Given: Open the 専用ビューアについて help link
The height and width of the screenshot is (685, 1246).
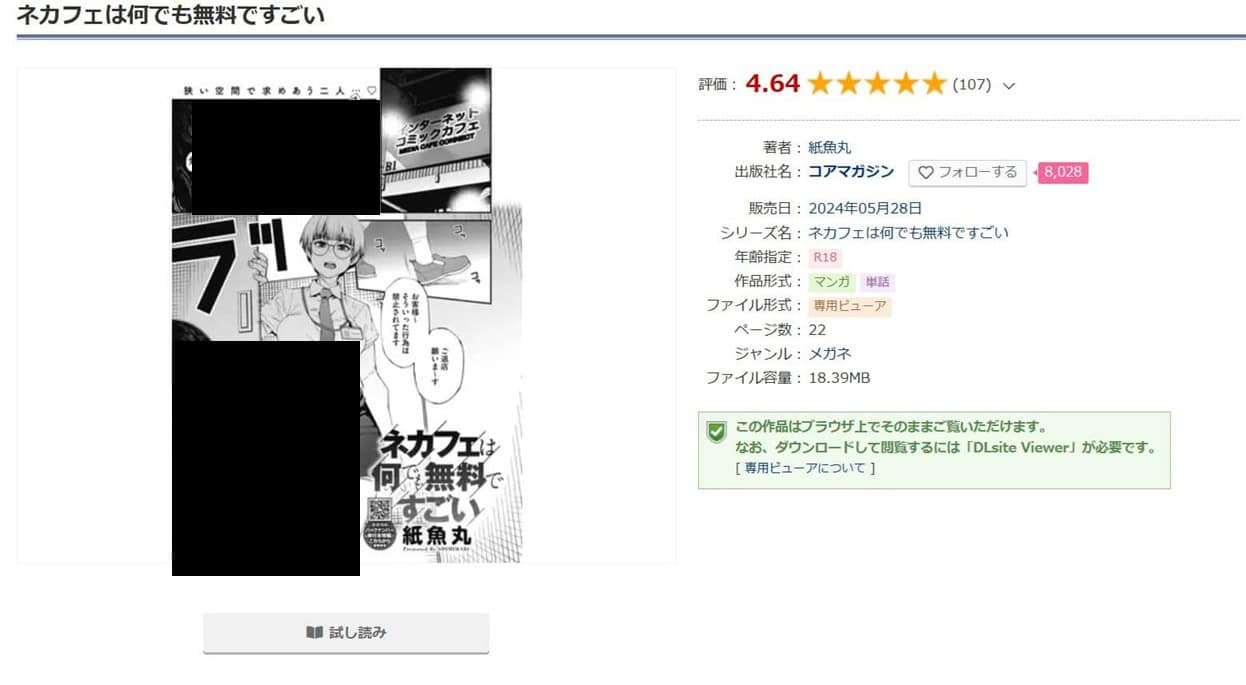Looking at the screenshot, I should click(x=805, y=467).
